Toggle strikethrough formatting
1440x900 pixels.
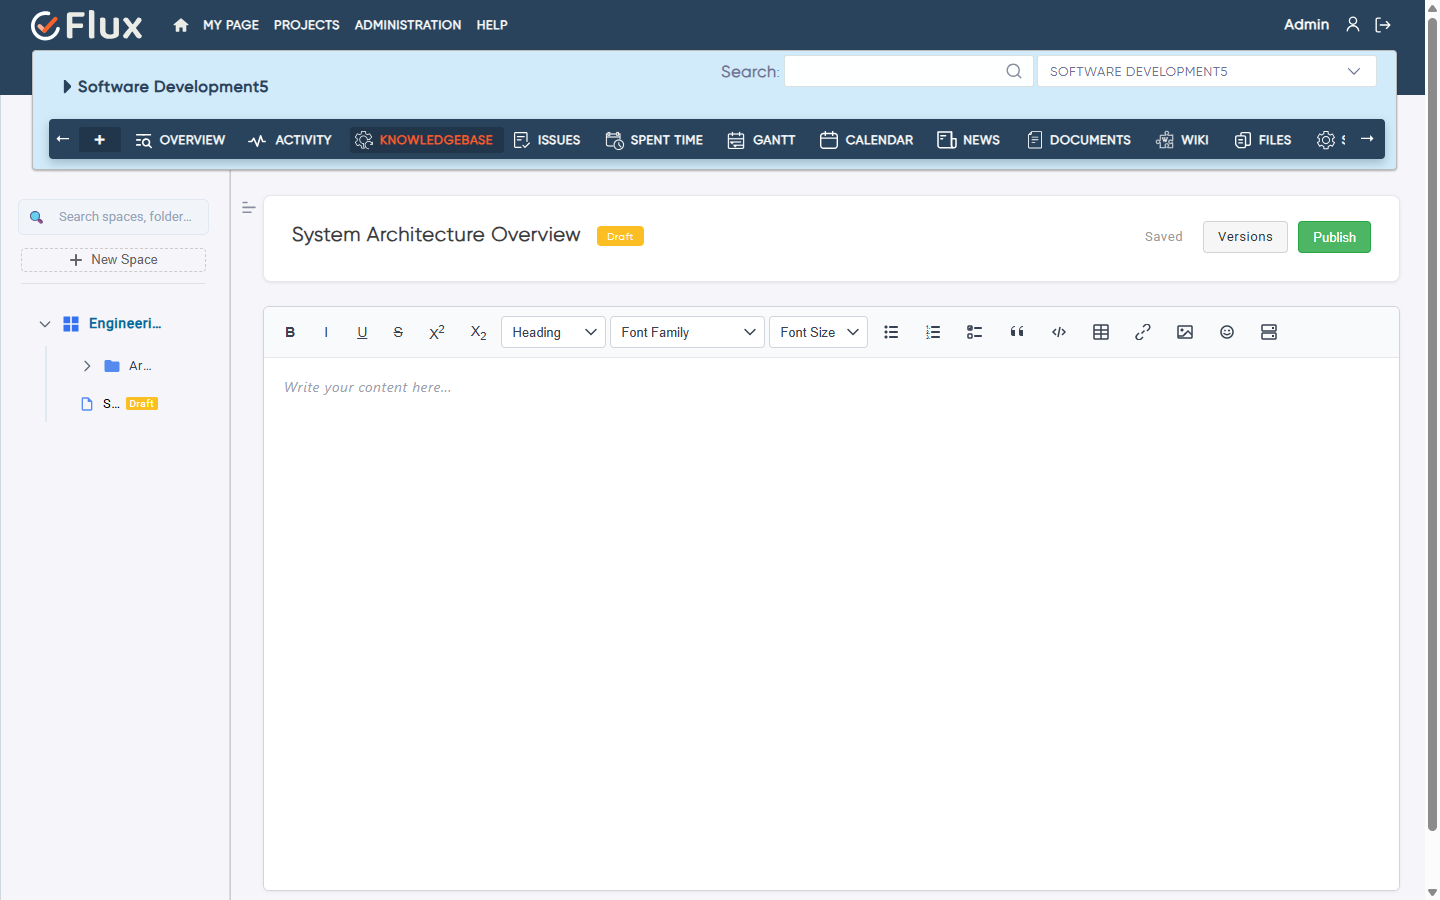point(398,332)
